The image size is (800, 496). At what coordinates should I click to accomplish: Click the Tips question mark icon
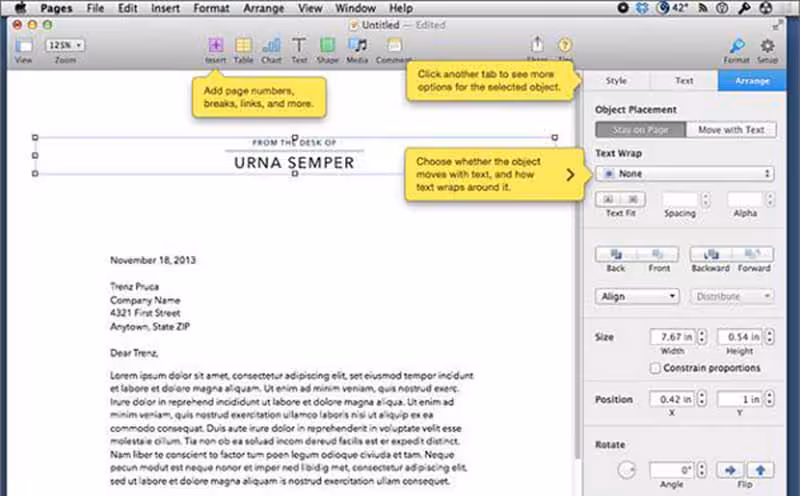click(x=565, y=45)
